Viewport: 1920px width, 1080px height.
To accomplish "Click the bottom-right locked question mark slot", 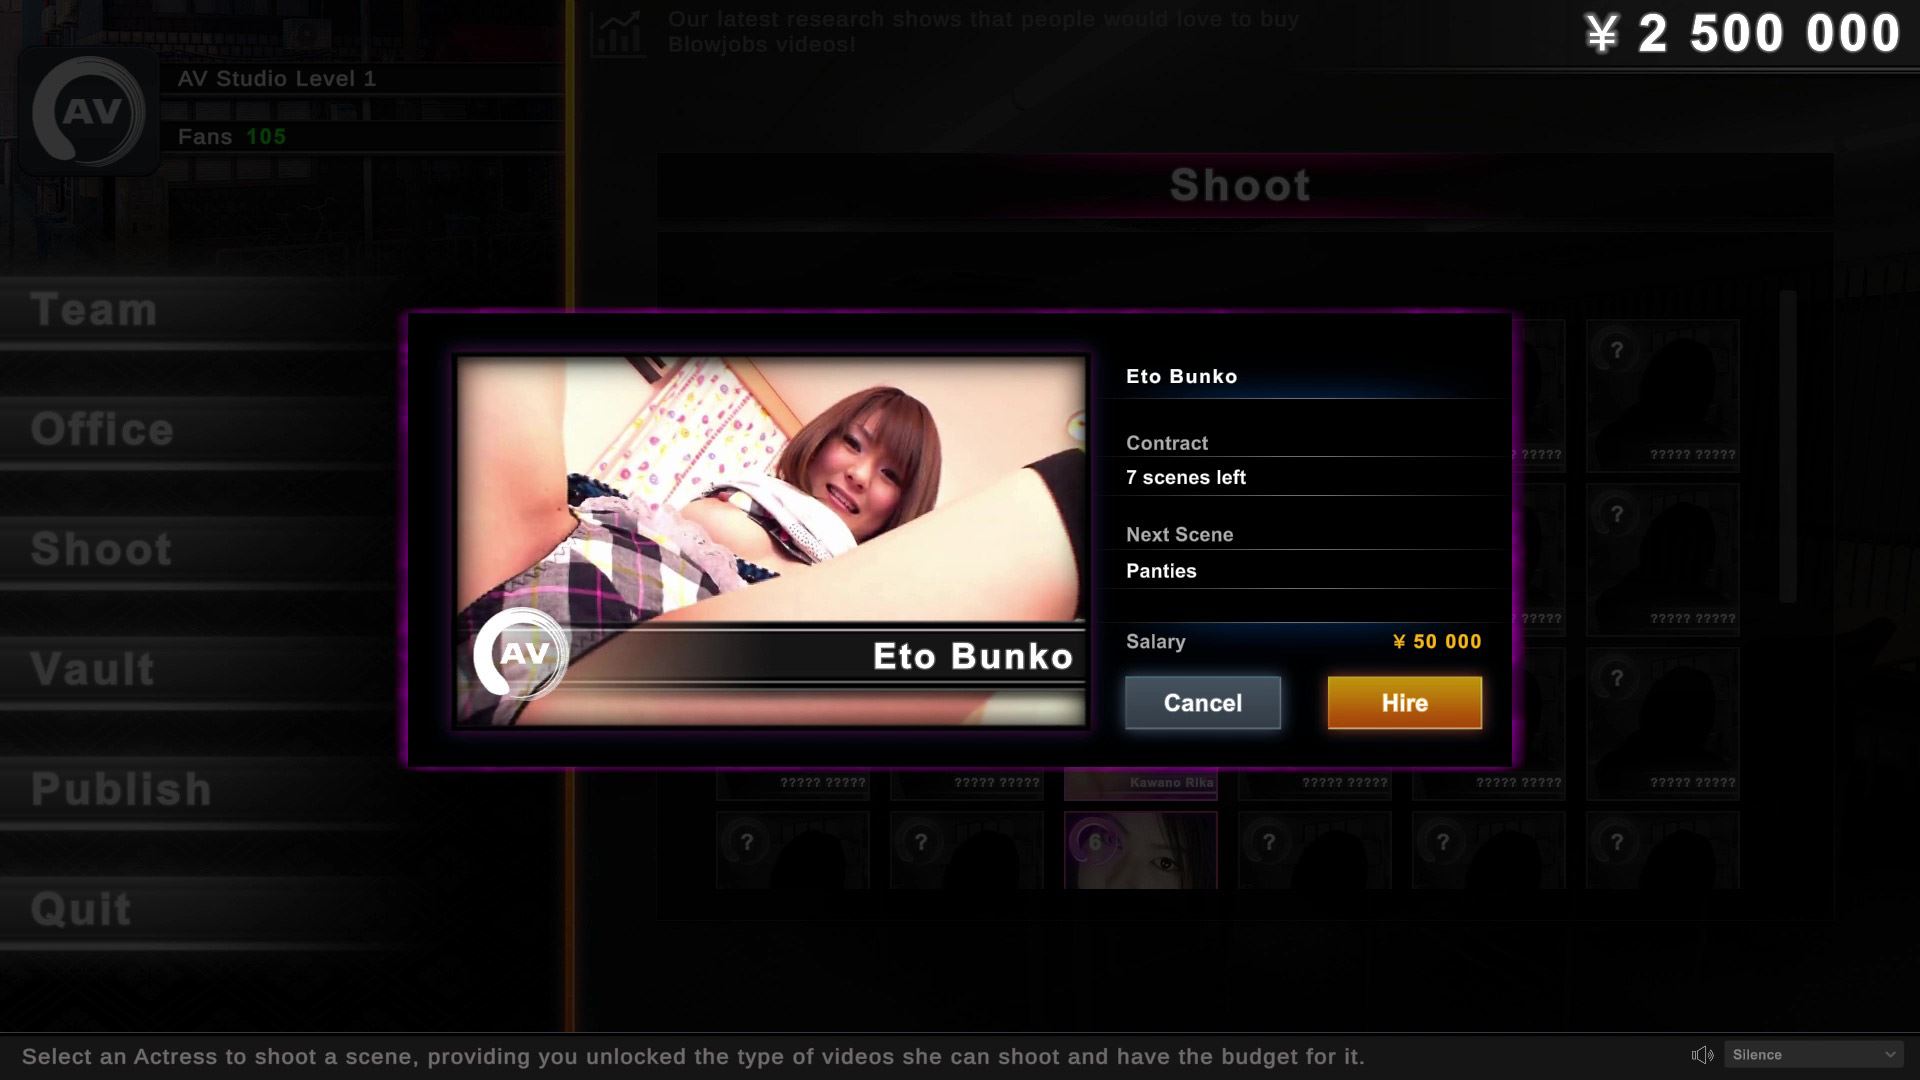I will coord(1662,850).
